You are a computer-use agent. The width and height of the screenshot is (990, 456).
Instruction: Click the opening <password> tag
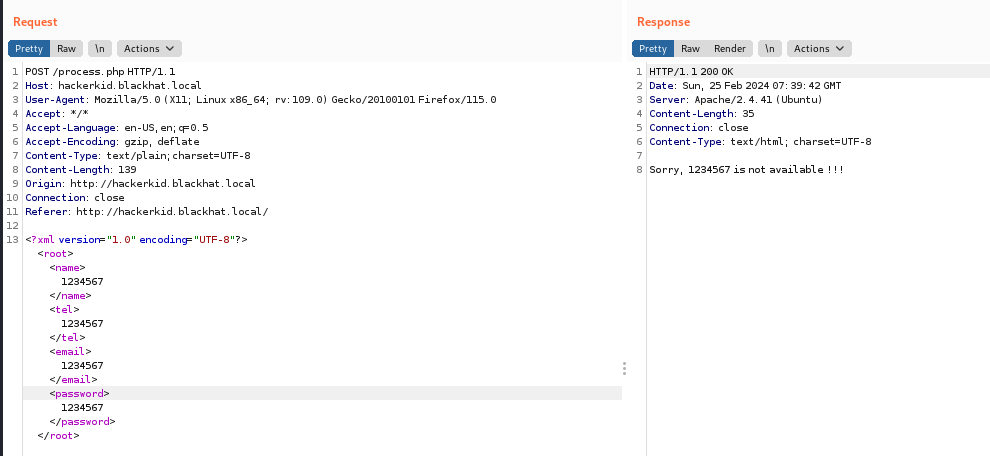click(80, 393)
